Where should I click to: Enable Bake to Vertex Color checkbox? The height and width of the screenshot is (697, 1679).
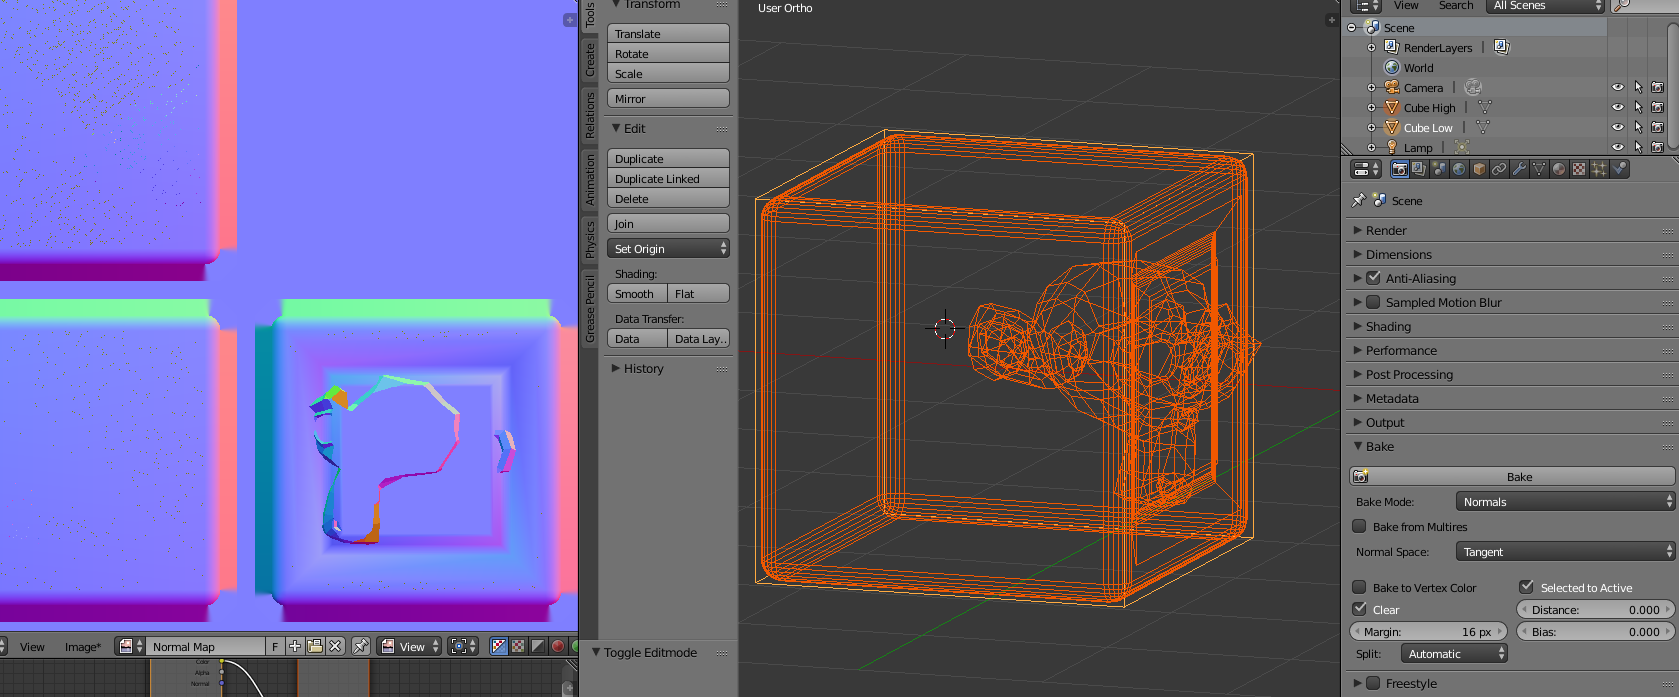(x=1359, y=587)
